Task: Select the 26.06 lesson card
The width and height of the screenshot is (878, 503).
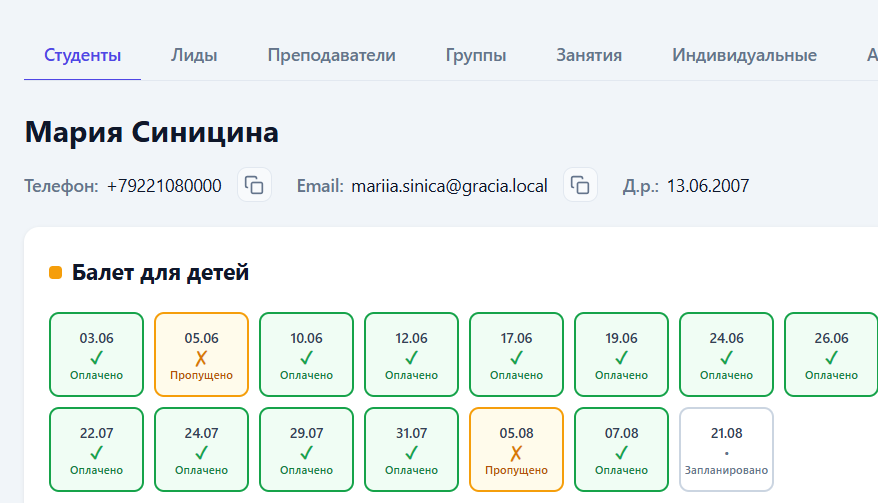Action: click(831, 355)
